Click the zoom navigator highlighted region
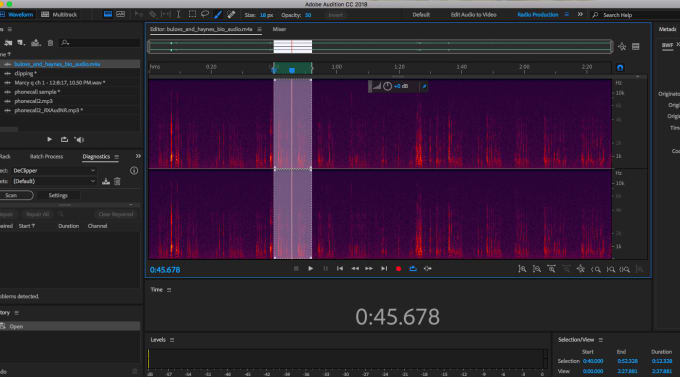Screen dimensions: 680x377 click(x=293, y=46)
